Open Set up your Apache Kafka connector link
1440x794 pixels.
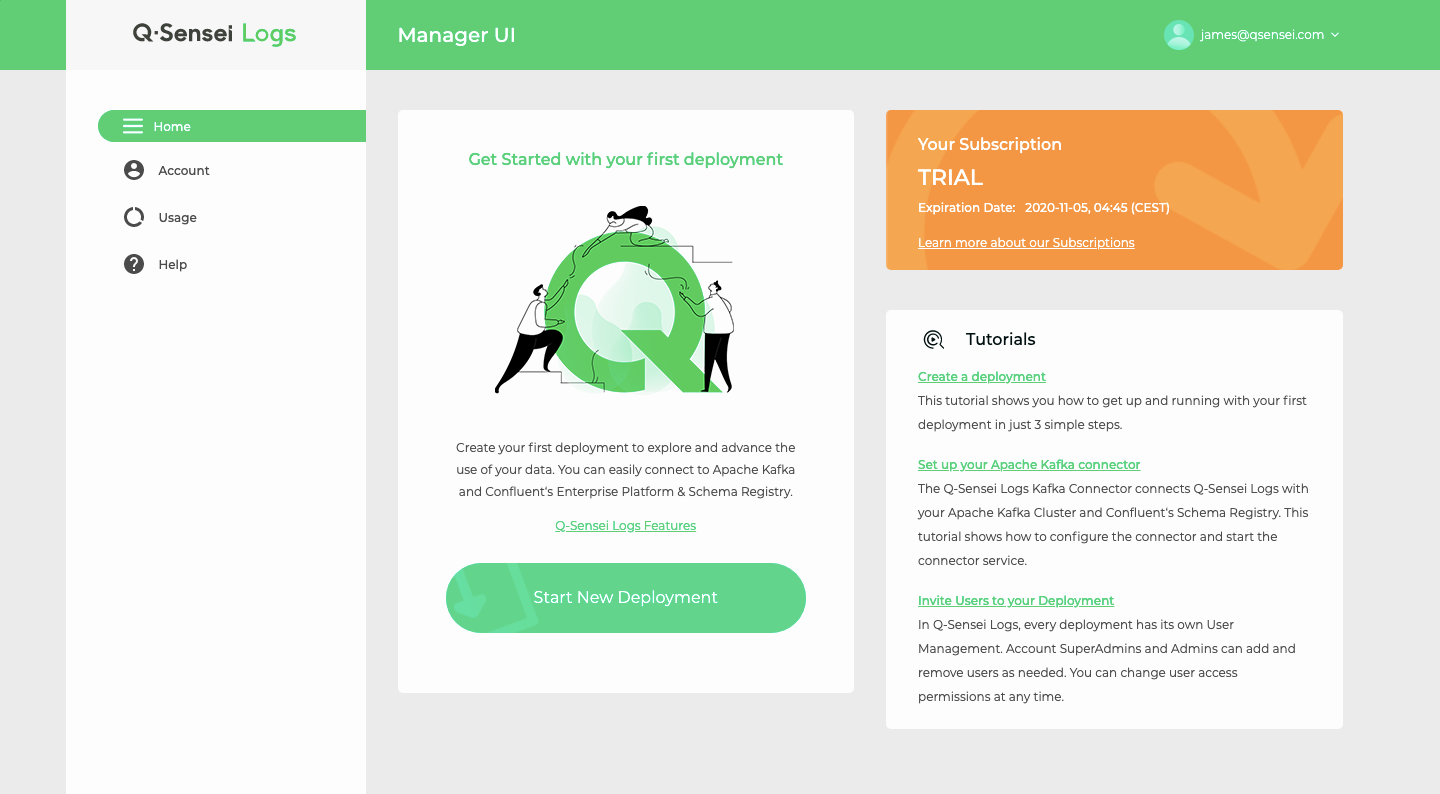click(x=1029, y=465)
